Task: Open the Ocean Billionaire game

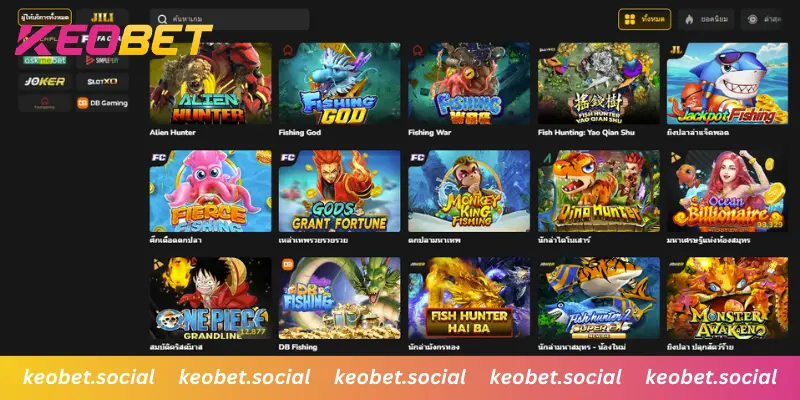Action: (727, 191)
